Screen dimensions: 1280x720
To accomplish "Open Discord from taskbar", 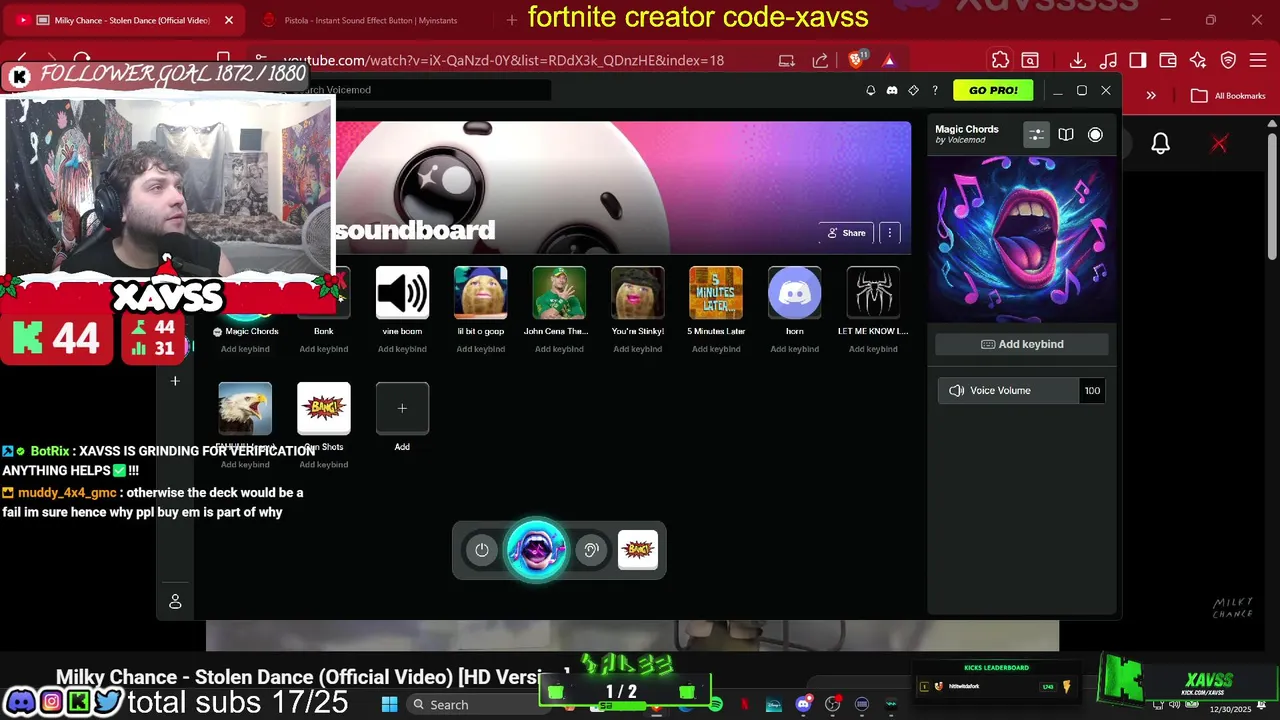I will pyautogui.click(x=803, y=705).
